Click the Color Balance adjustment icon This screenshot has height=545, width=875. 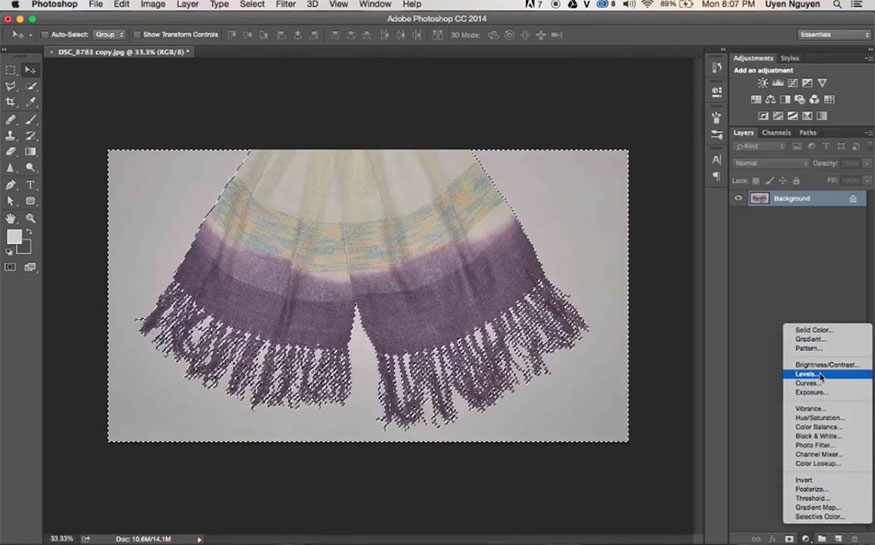point(770,99)
